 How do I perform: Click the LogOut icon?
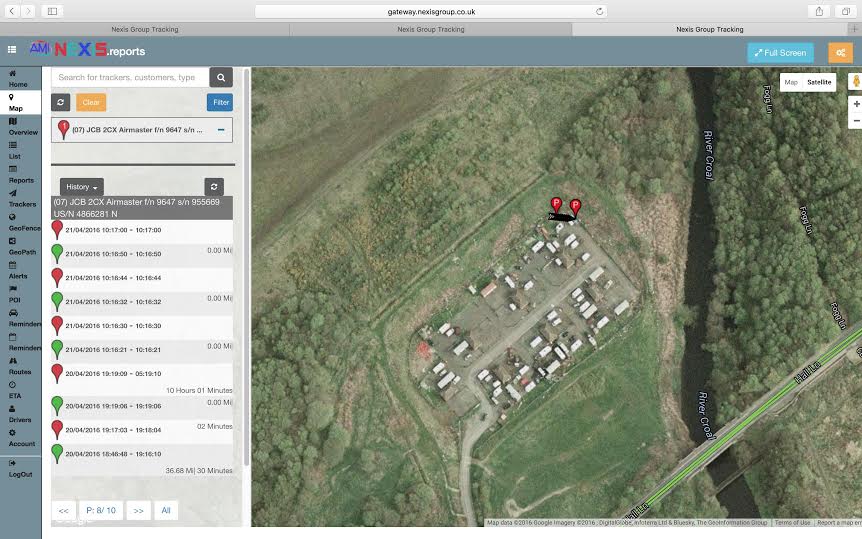pyautogui.click(x=12, y=463)
